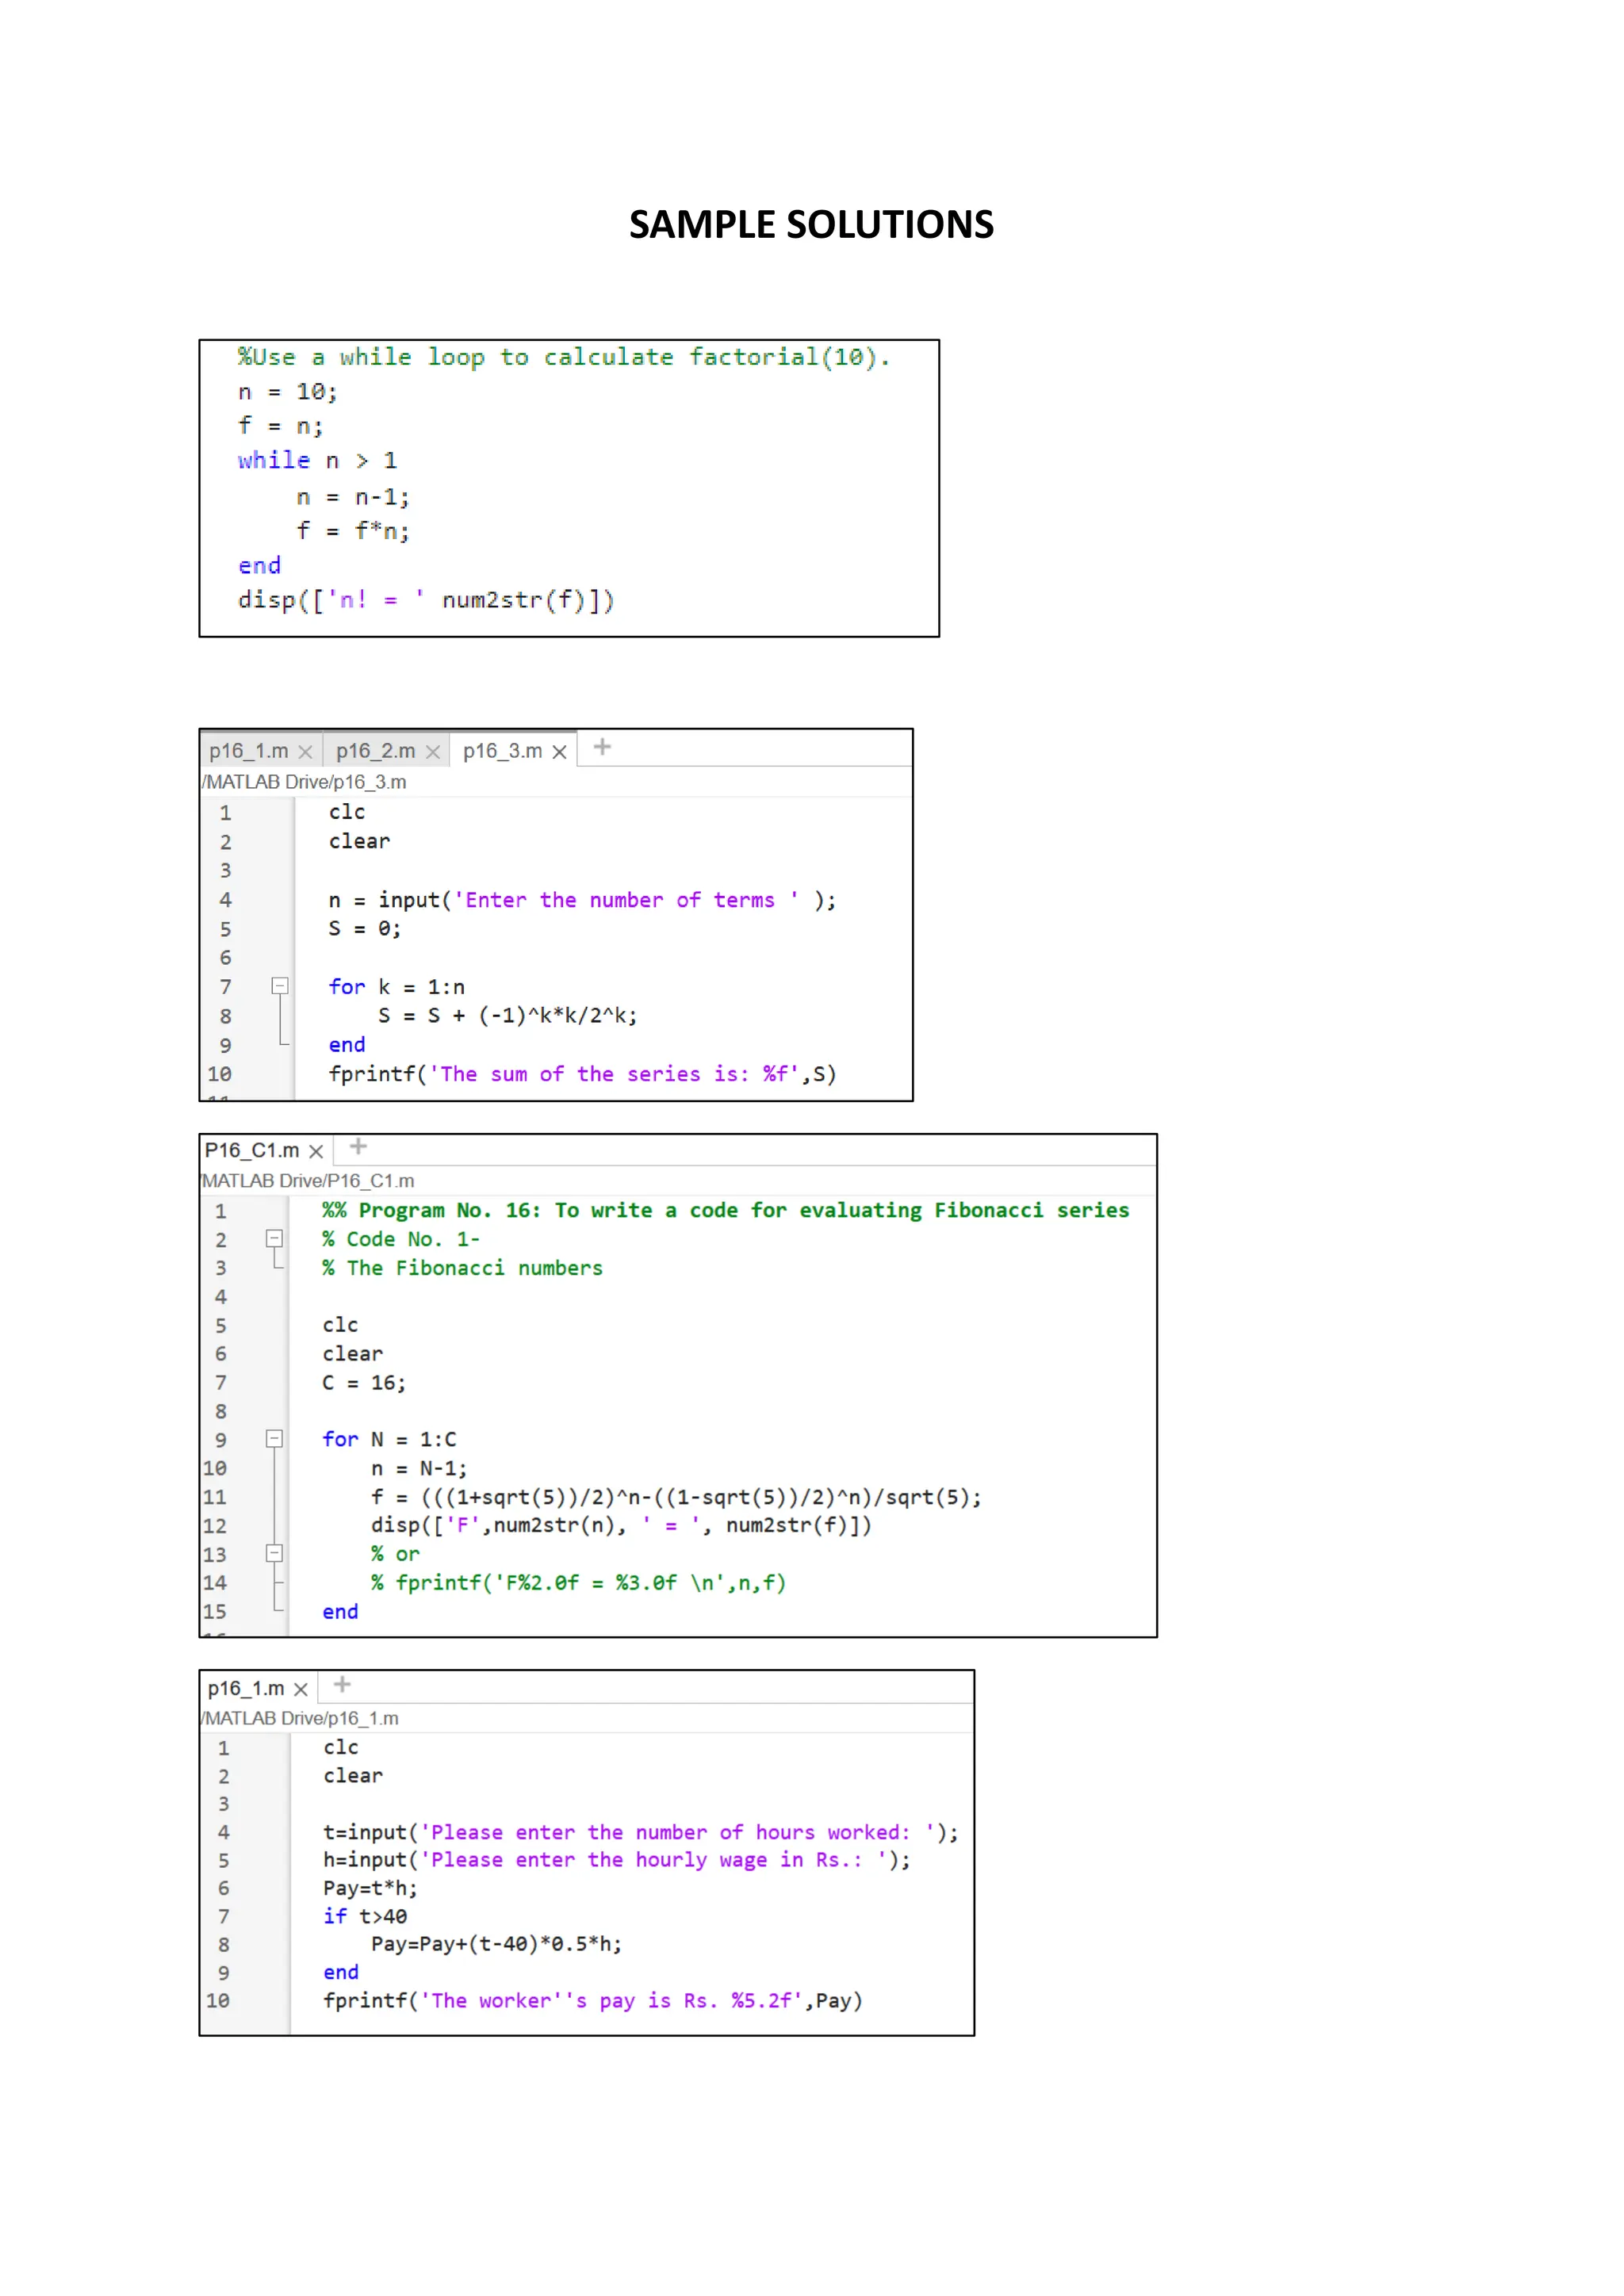Collapse the '% or' comment fold at line 13
The height and width of the screenshot is (2296, 1624).
point(274,1553)
